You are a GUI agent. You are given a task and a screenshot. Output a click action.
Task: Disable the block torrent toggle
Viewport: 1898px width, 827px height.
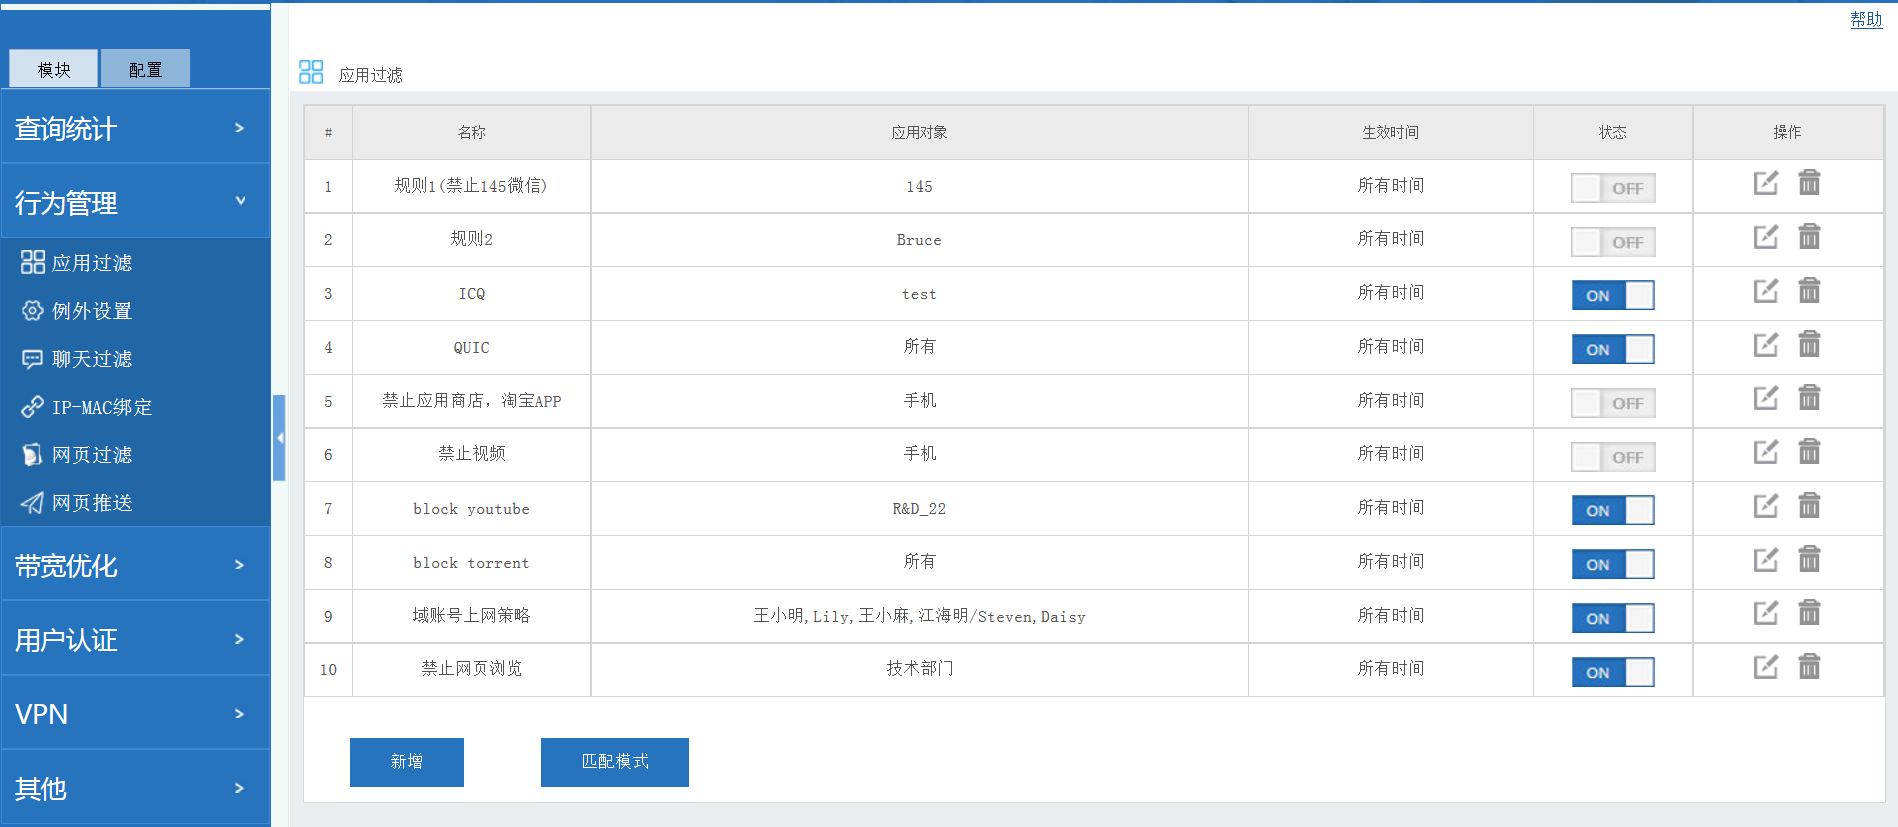click(x=1612, y=564)
